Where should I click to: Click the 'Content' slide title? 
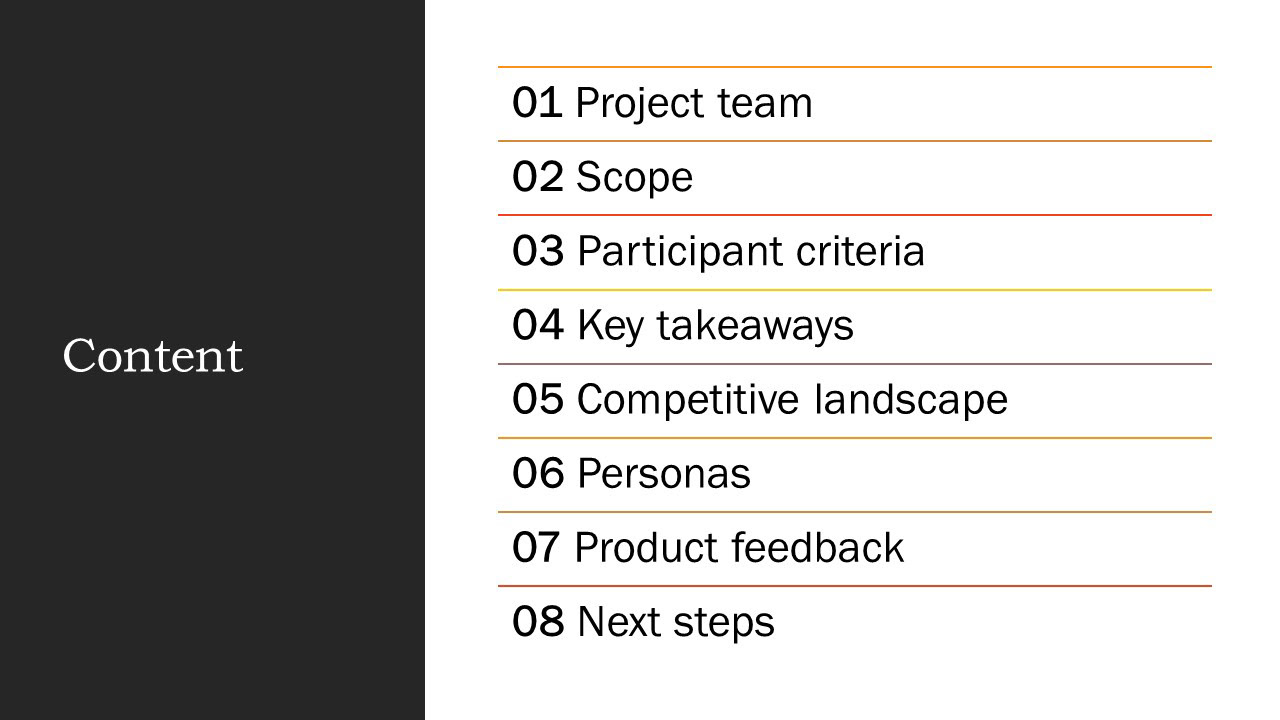[x=153, y=357]
